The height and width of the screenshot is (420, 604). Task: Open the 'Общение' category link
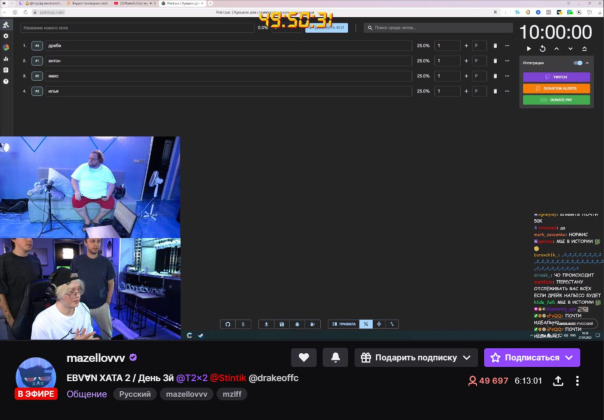click(x=87, y=394)
